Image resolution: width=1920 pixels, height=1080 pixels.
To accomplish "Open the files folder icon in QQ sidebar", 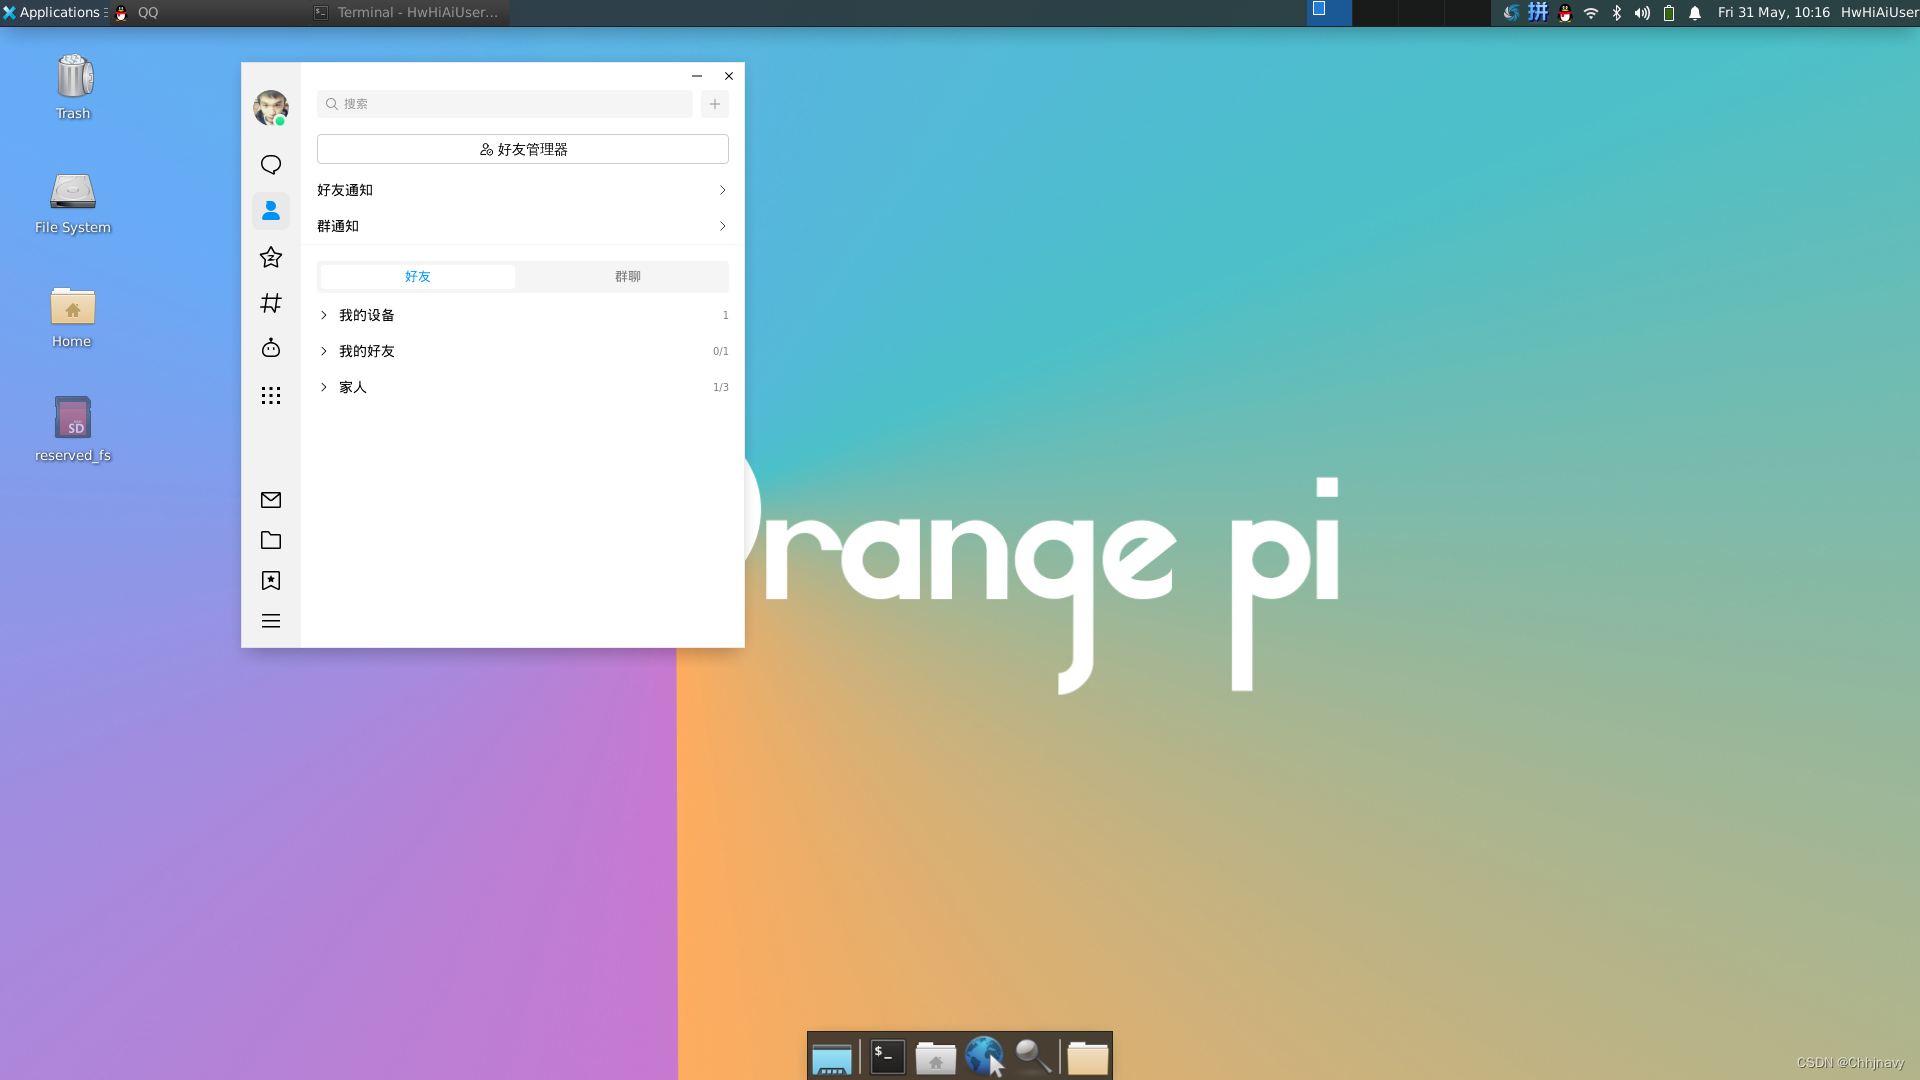I will tap(271, 540).
